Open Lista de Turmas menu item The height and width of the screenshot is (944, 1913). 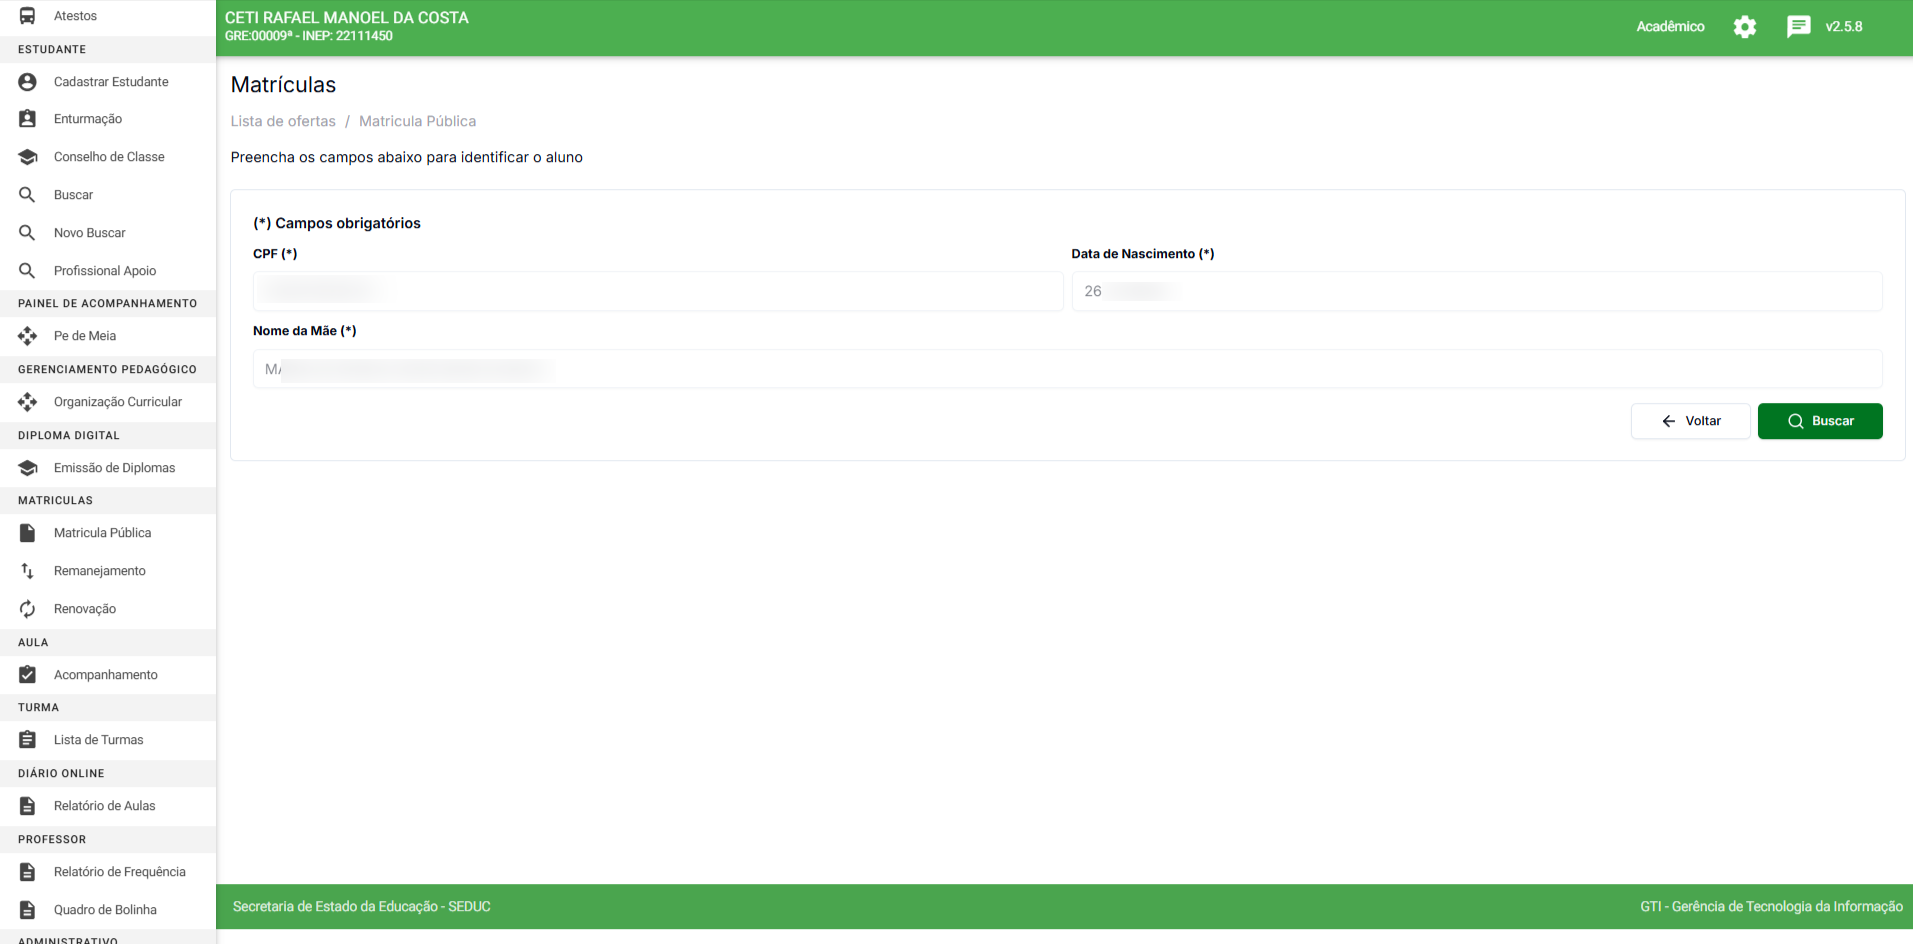(98, 740)
